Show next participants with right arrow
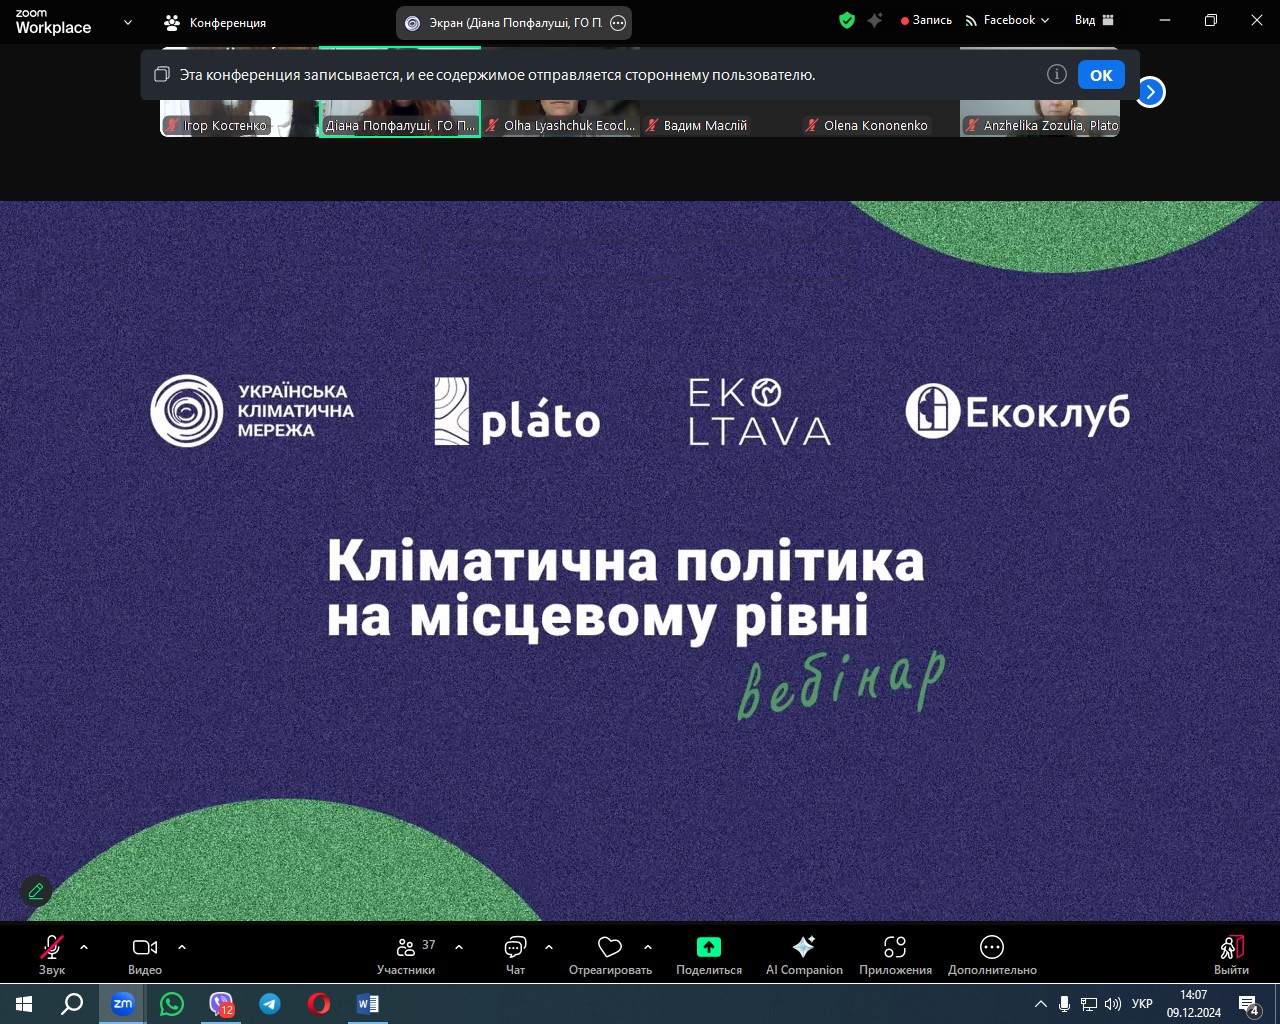This screenshot has height=1024, width=1280. 1150,92
